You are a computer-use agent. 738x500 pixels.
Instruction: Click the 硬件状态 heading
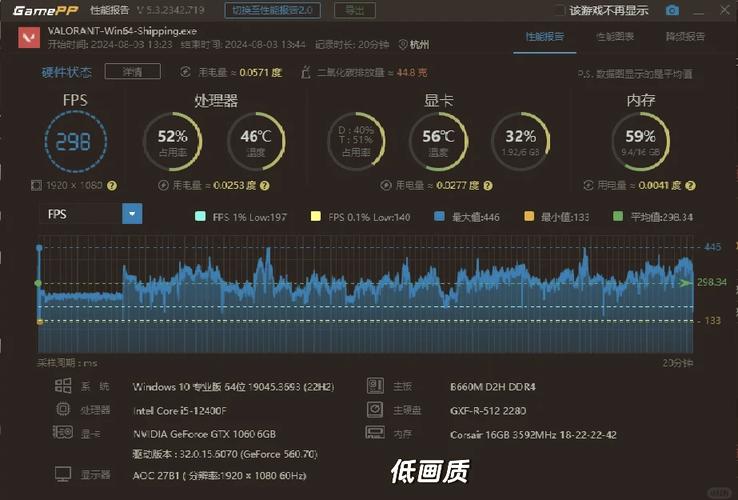coord(67,72)
